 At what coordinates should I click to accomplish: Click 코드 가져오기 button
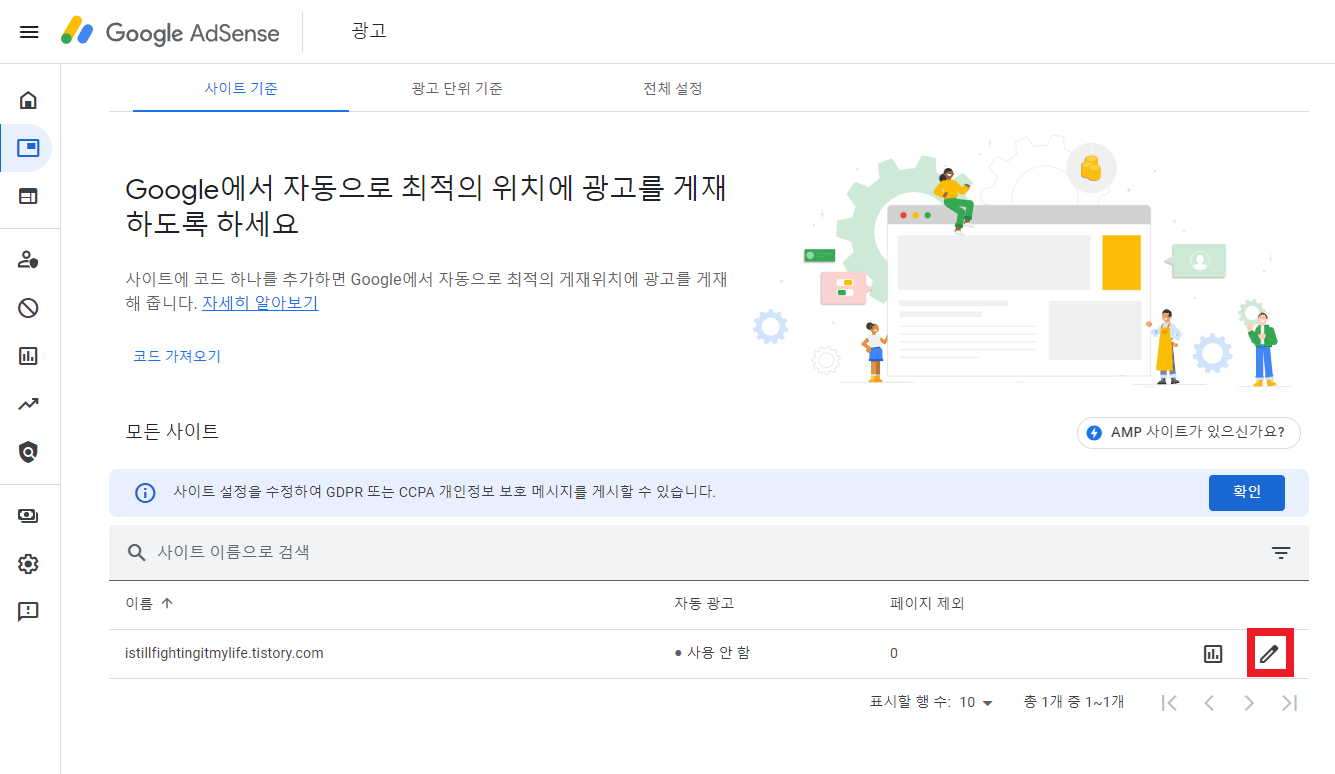[x=177, y=356]
